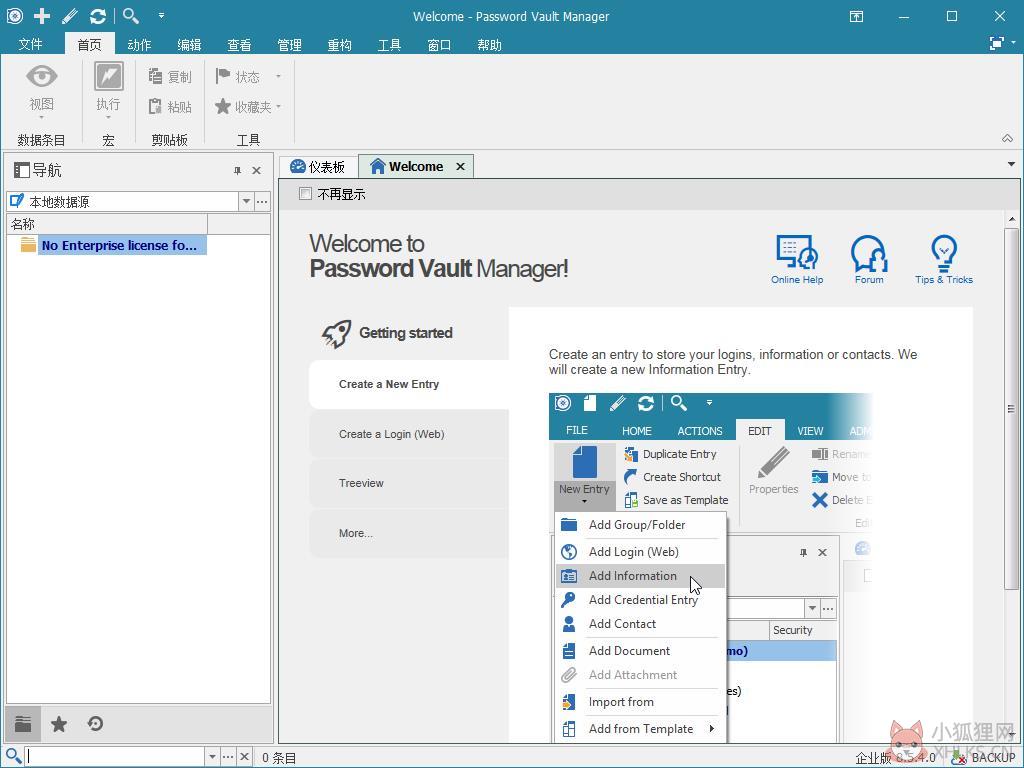Click the Getting started rocket icon

pos(336,334)
